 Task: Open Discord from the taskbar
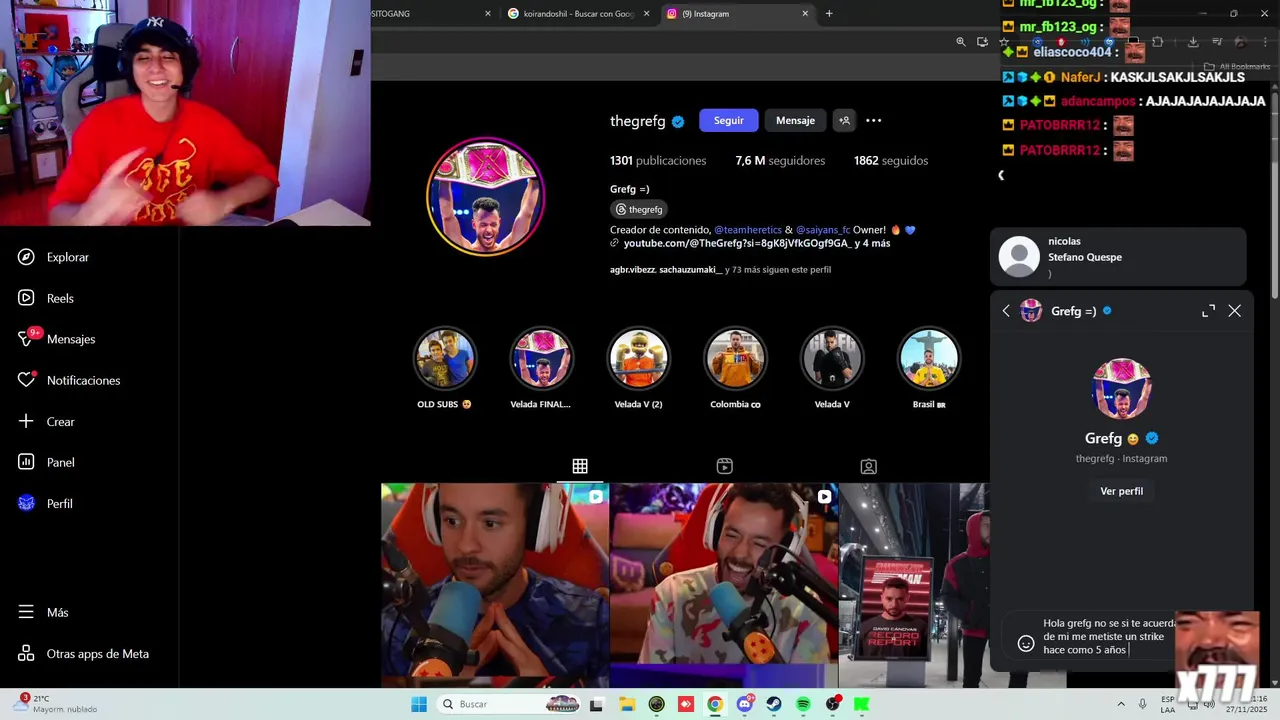click(x=745, y=704)
